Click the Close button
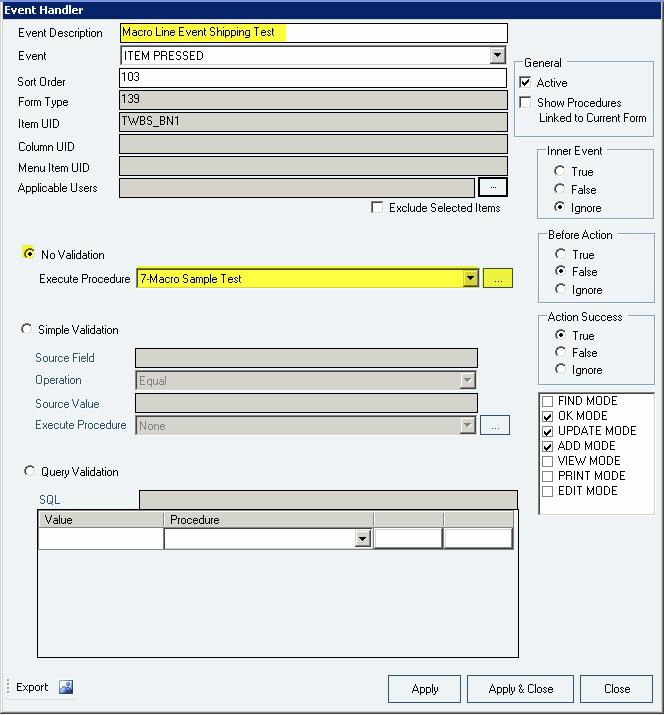This screenshot has width=664, height=715. point(617,689)
